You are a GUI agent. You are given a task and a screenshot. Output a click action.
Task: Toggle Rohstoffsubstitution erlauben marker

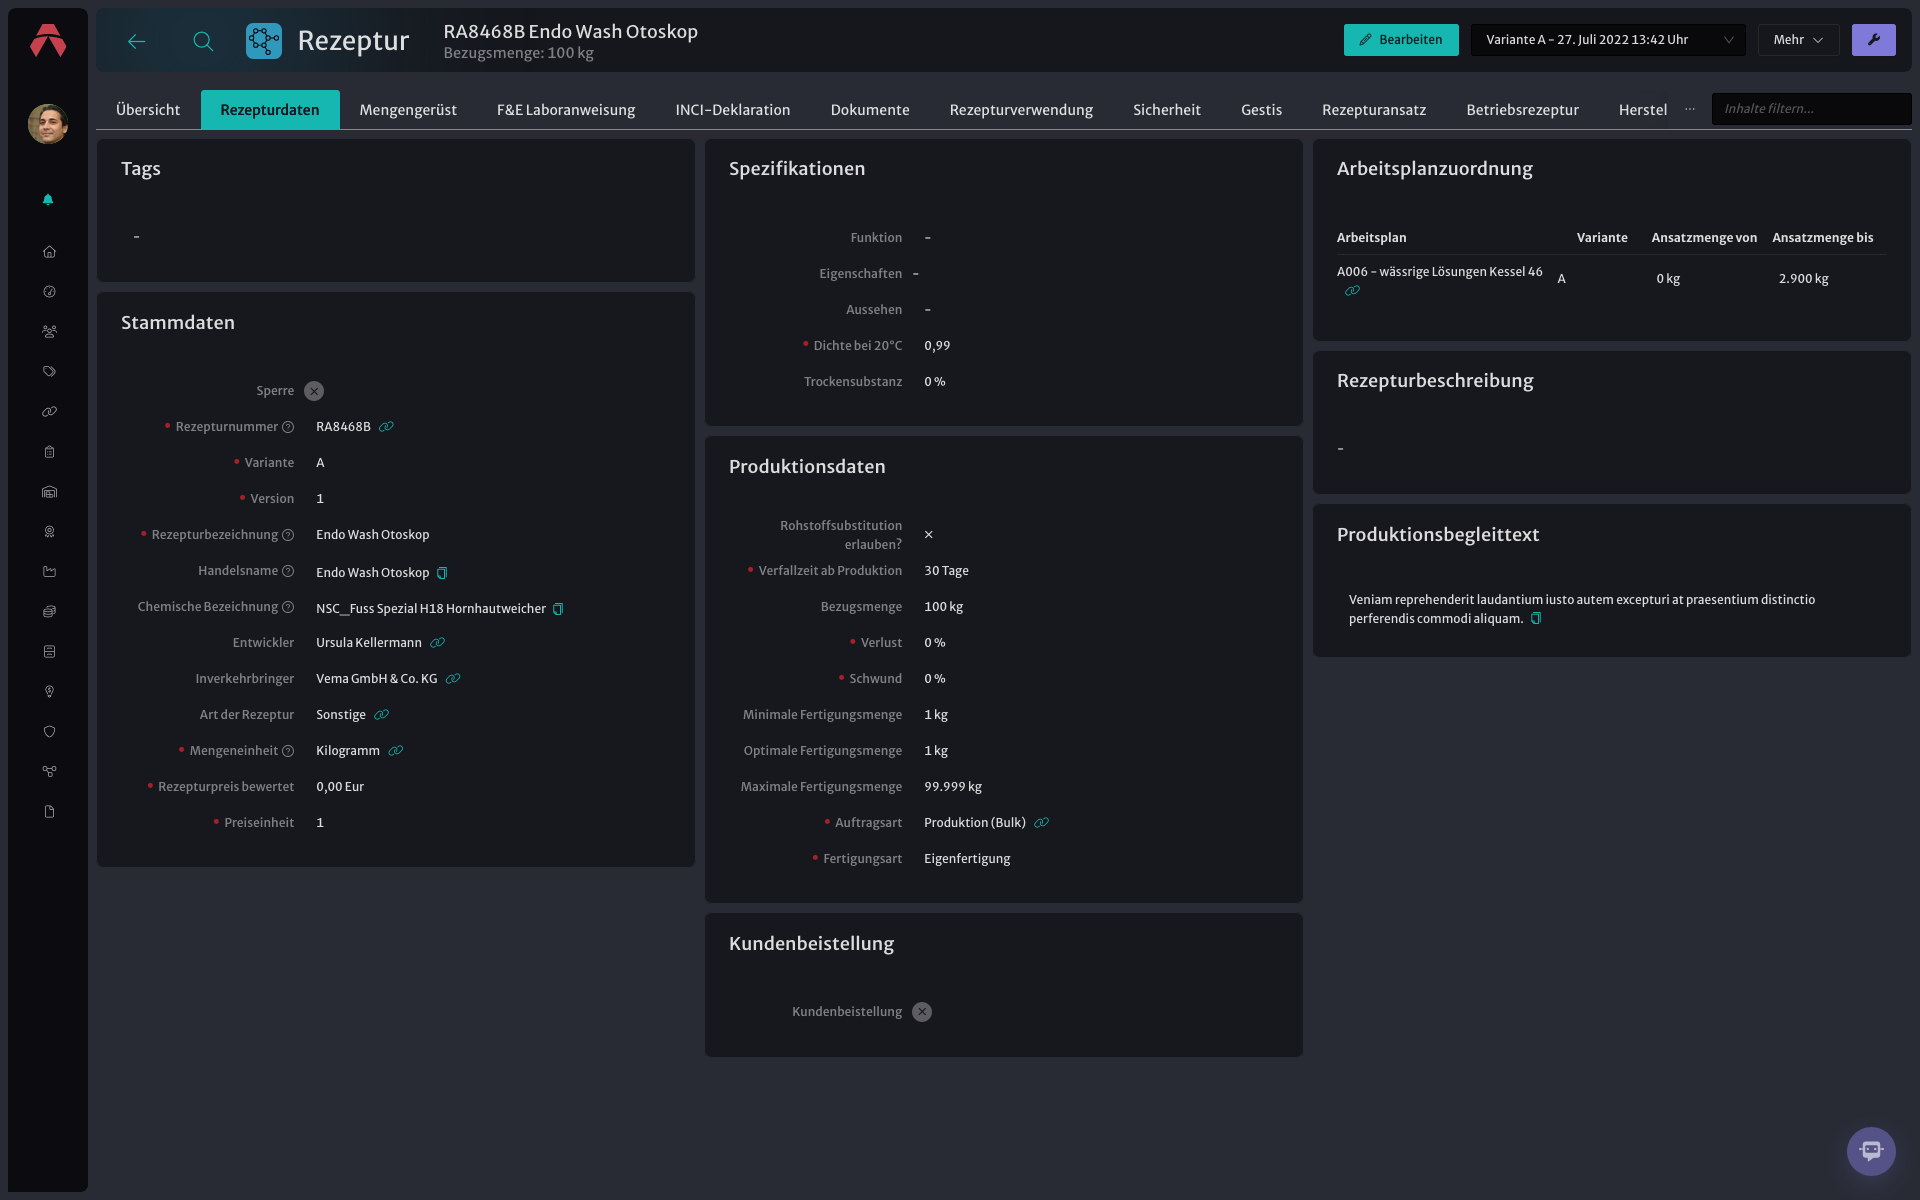point(929,535)
